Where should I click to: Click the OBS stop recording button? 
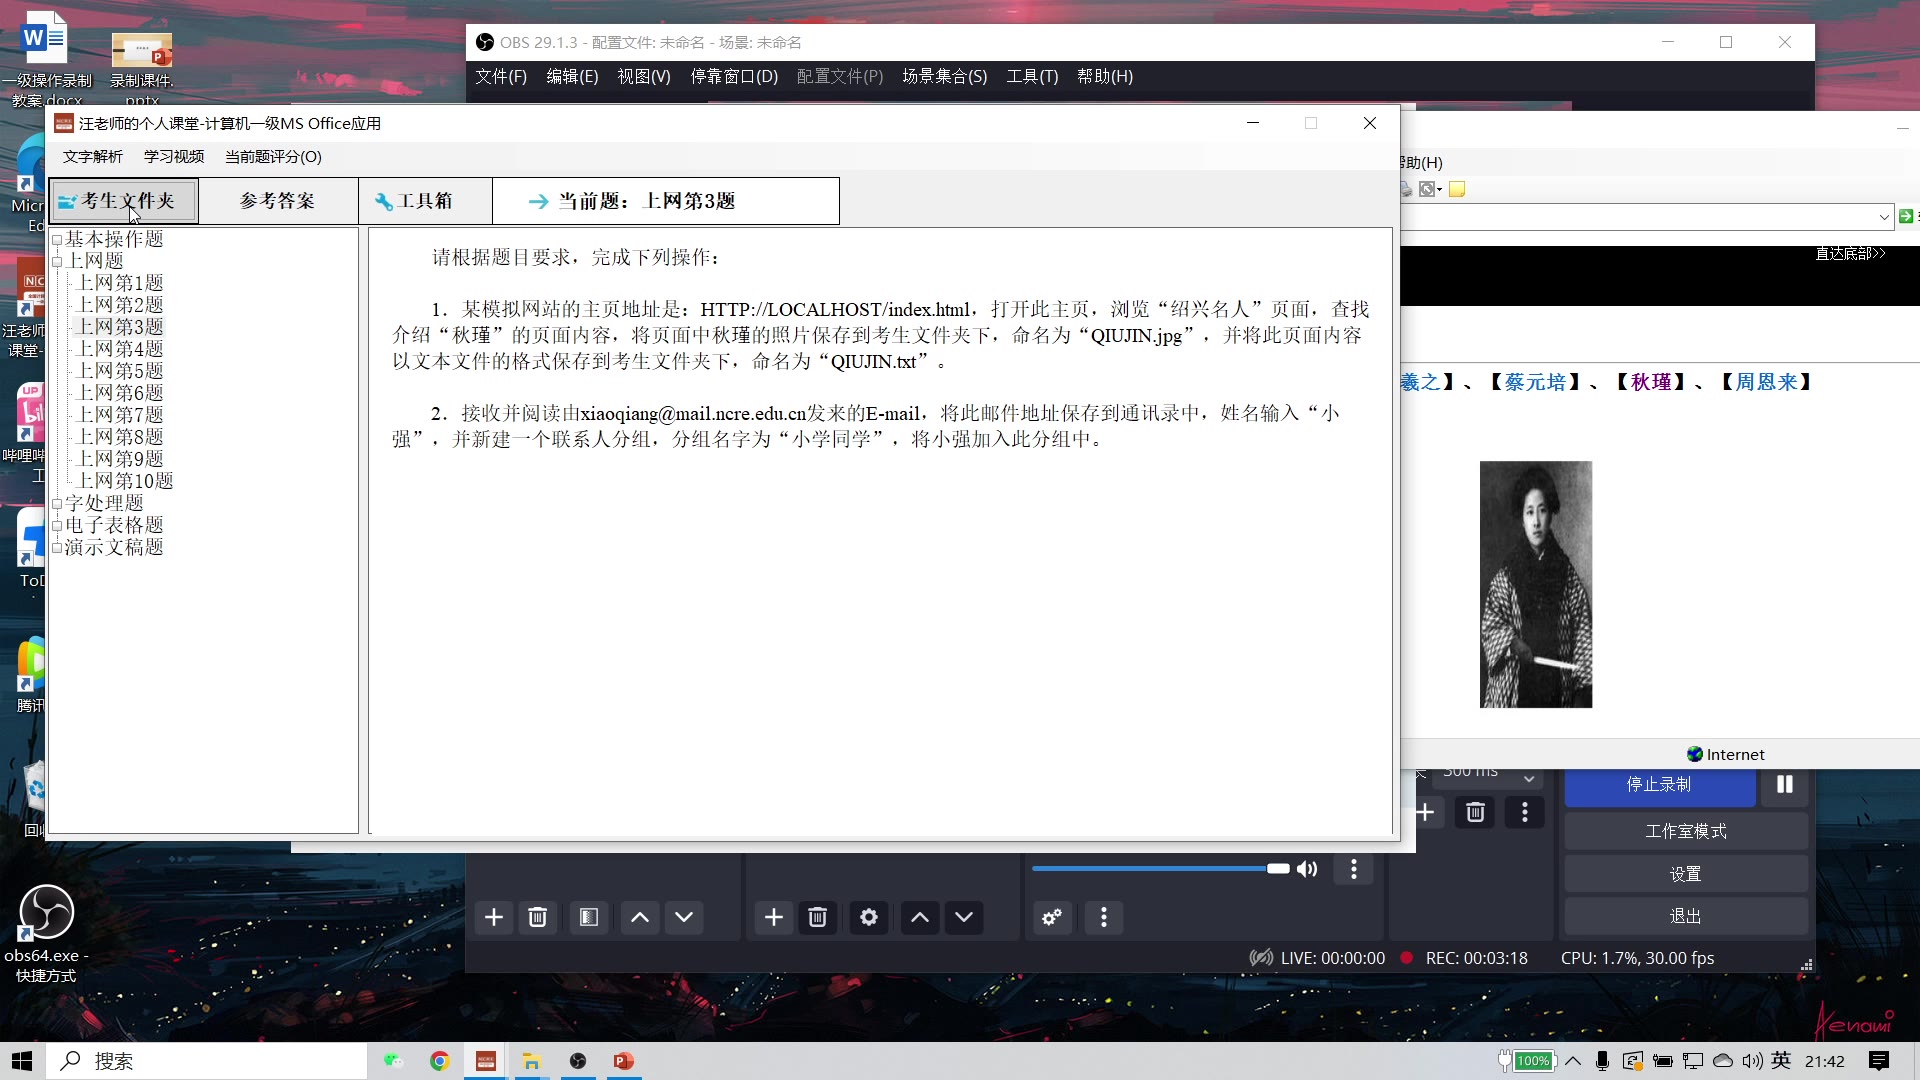(1659, 783)
